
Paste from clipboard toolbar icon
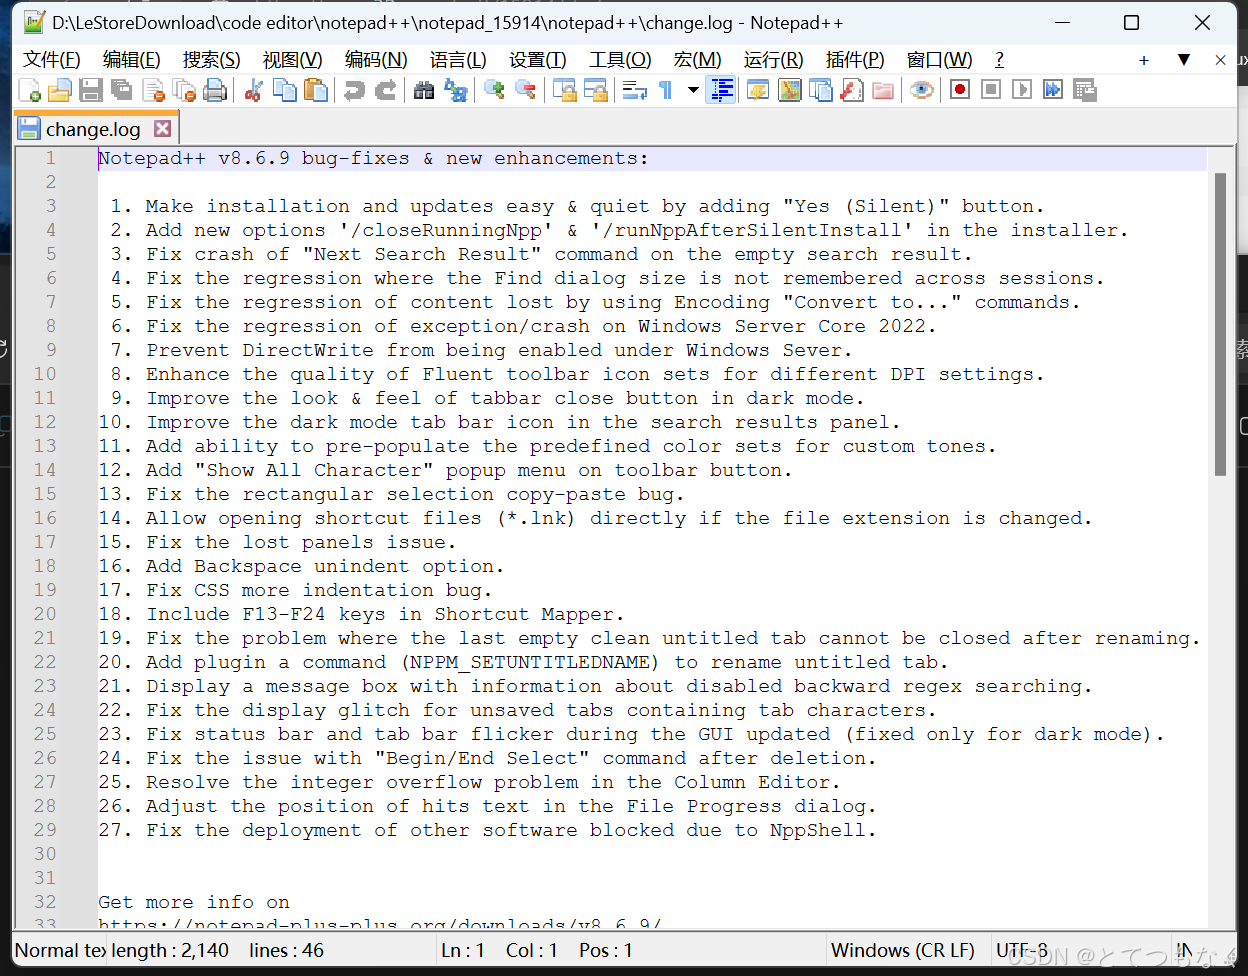(316, 91)
